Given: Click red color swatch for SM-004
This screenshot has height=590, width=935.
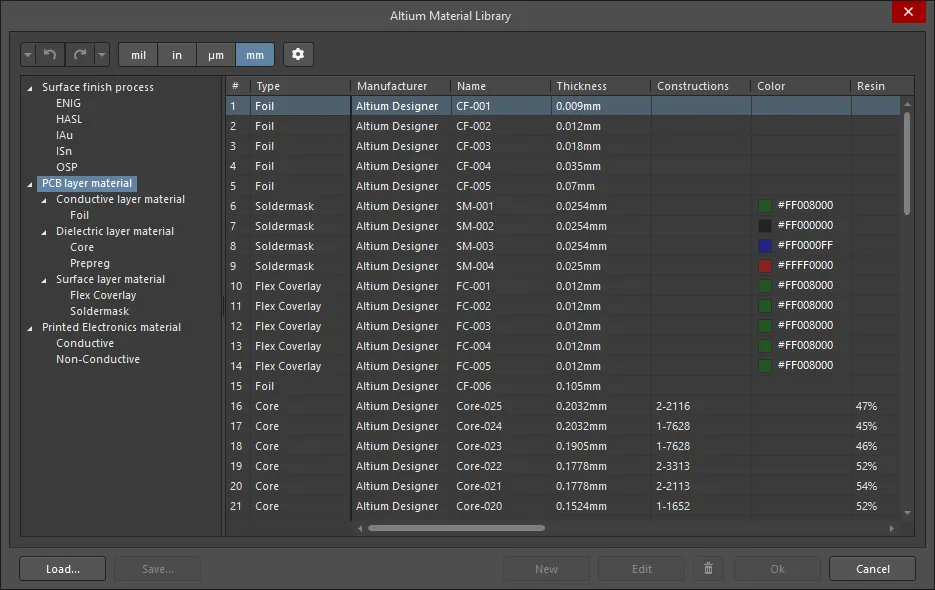Looking at the screenshot, I should [x=765, y=266].
